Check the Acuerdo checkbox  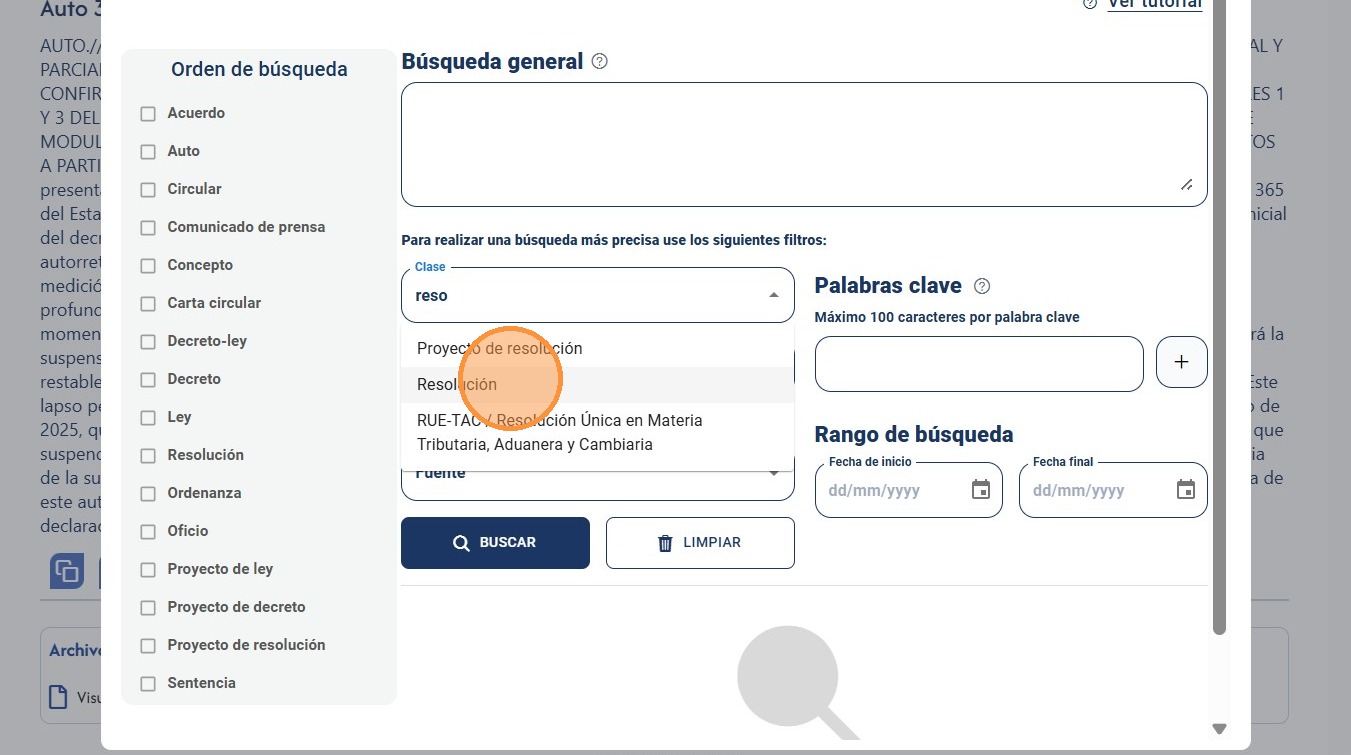tap(148, 114)
